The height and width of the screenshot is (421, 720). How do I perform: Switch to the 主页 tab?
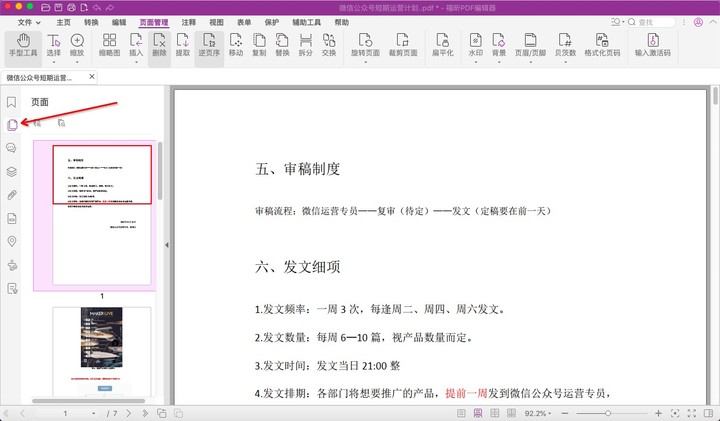(x=63, y=22)
